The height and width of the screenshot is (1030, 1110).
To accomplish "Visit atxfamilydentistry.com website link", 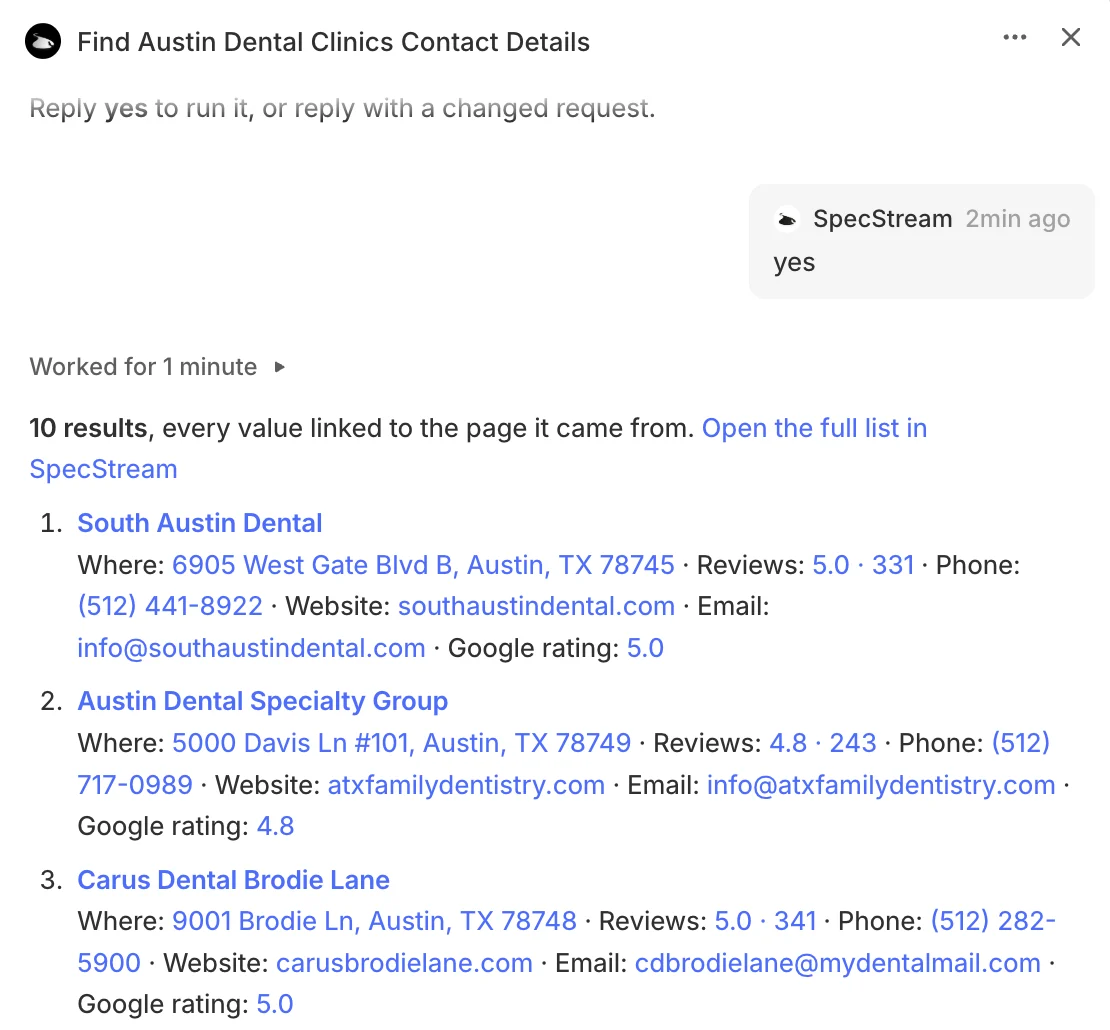I will click(x=467, y=785).
